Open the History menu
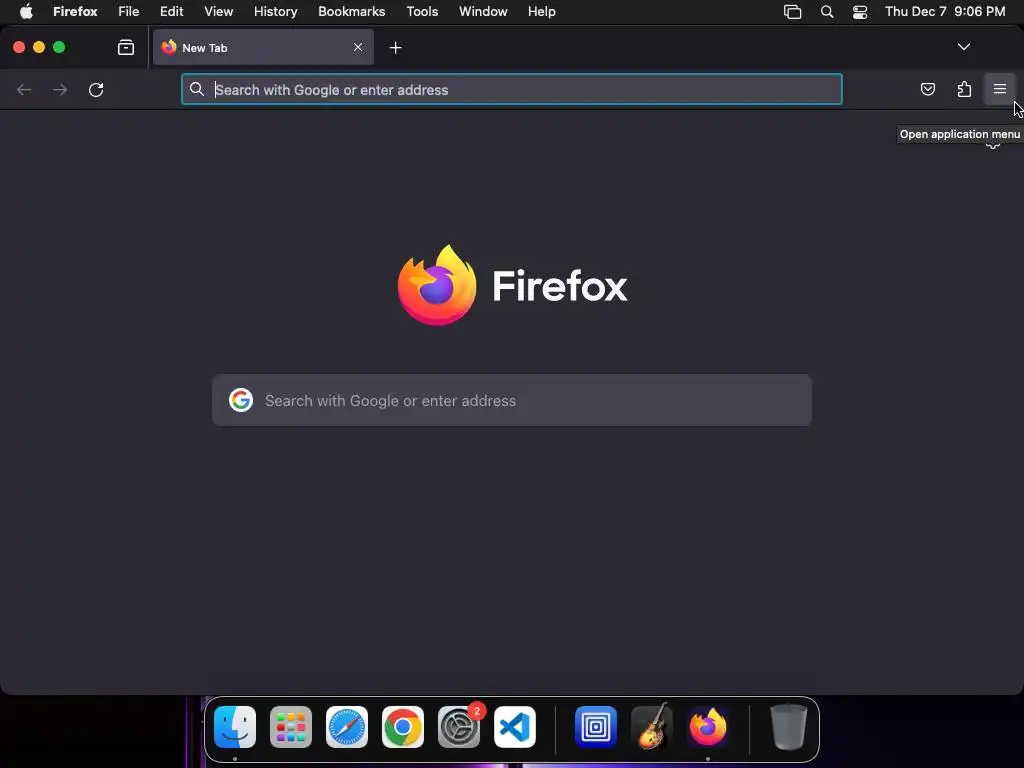The image size is (1024, 768). point(276,11)
